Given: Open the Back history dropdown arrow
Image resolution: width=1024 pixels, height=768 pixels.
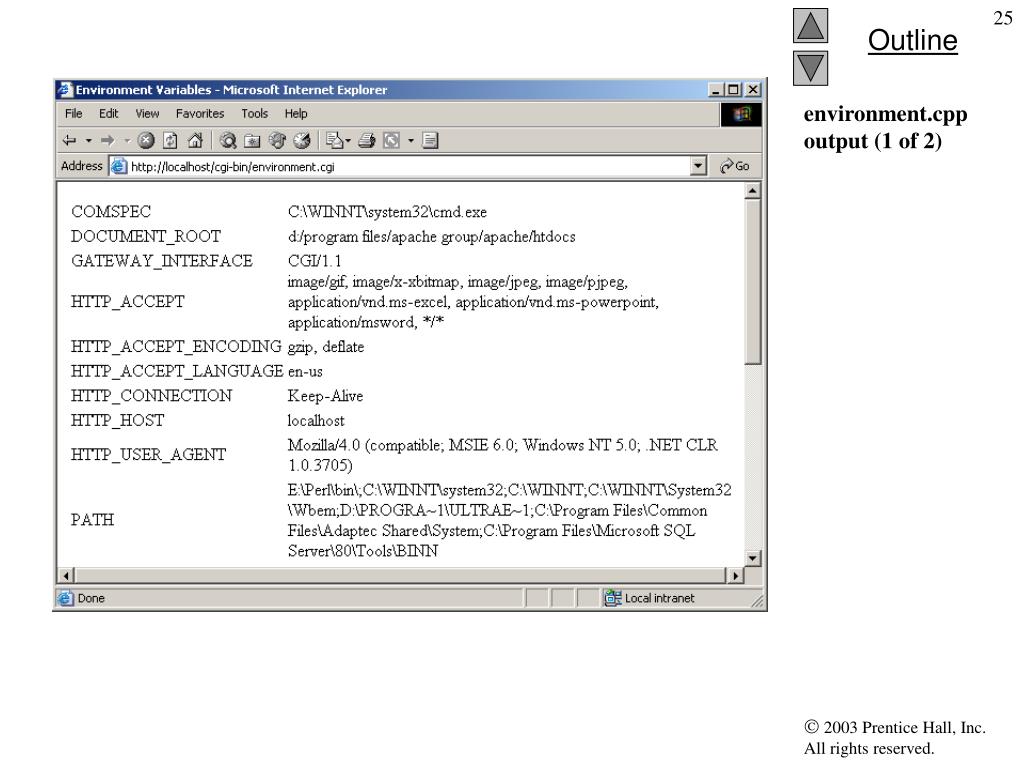Looking at the screenshot, I should pyautogui.click(x=88, y=140).
